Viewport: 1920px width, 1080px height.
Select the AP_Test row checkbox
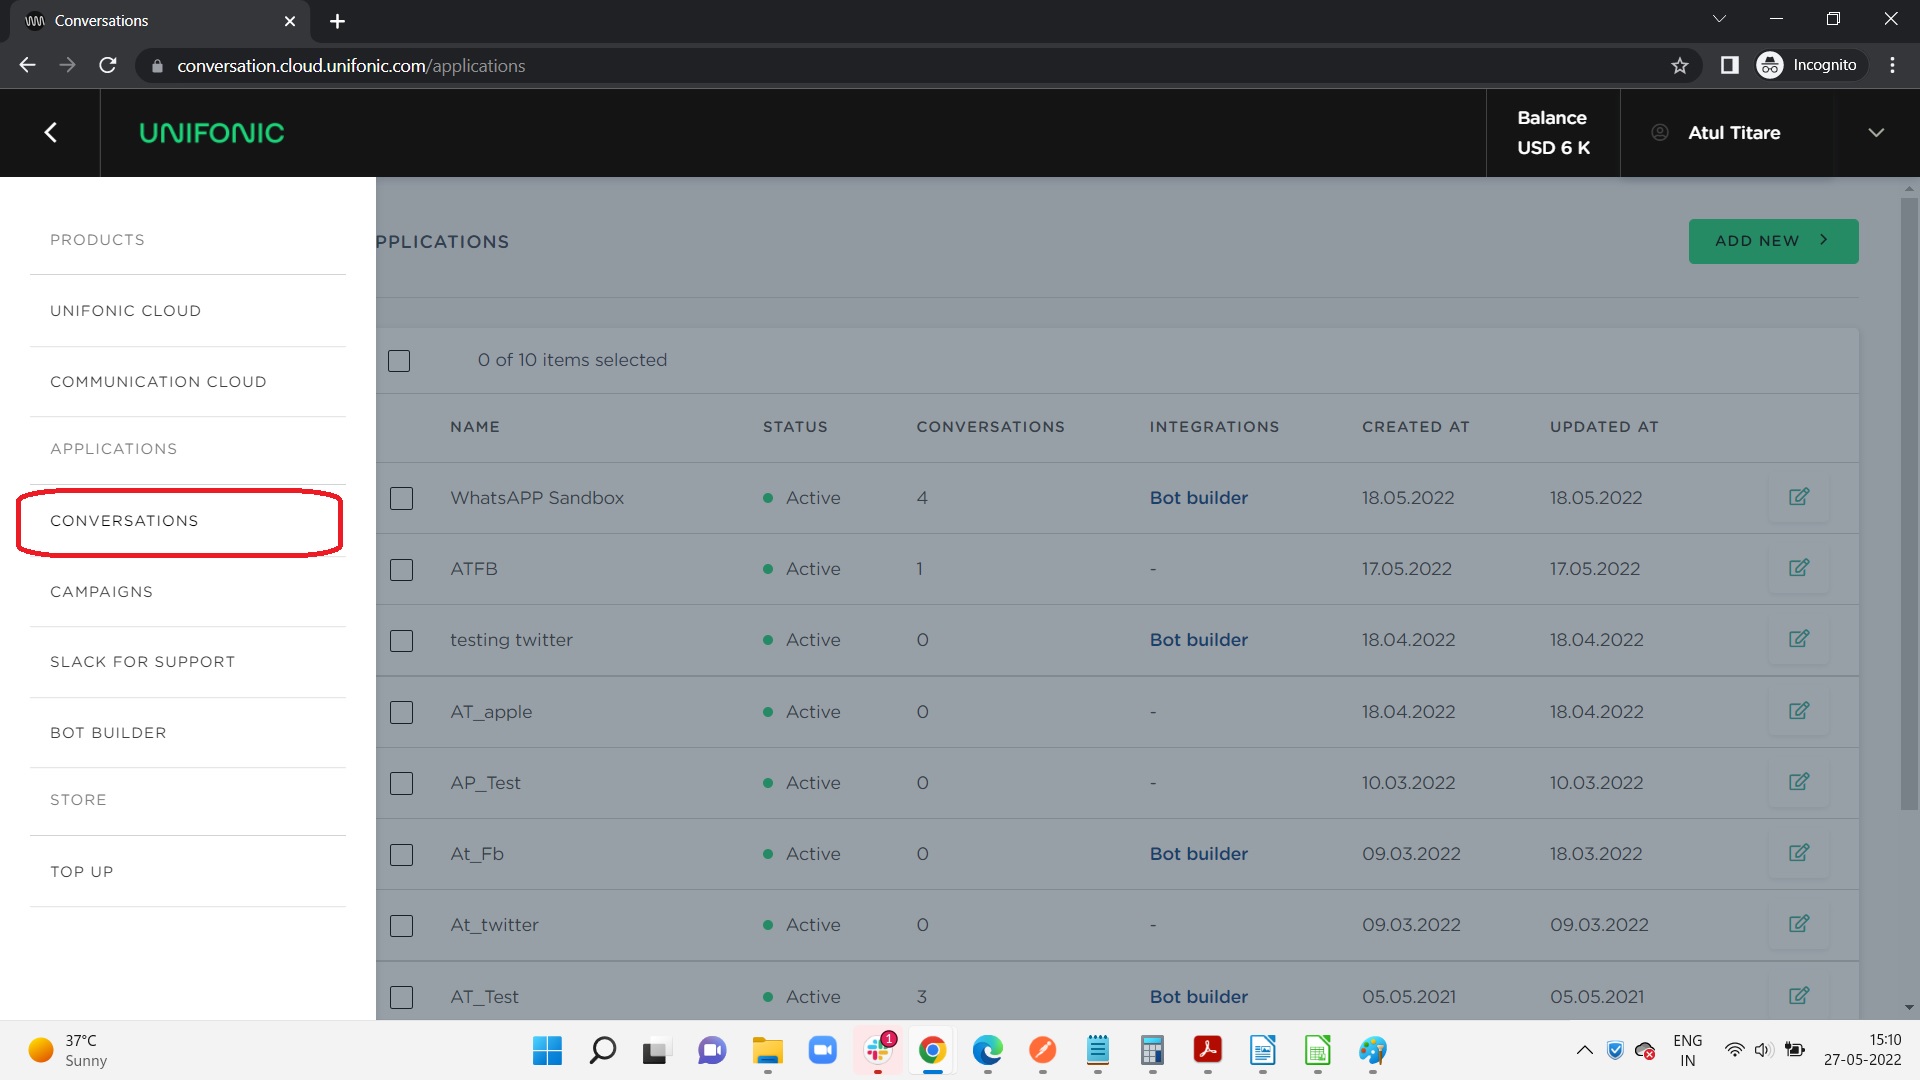(401, 783)
